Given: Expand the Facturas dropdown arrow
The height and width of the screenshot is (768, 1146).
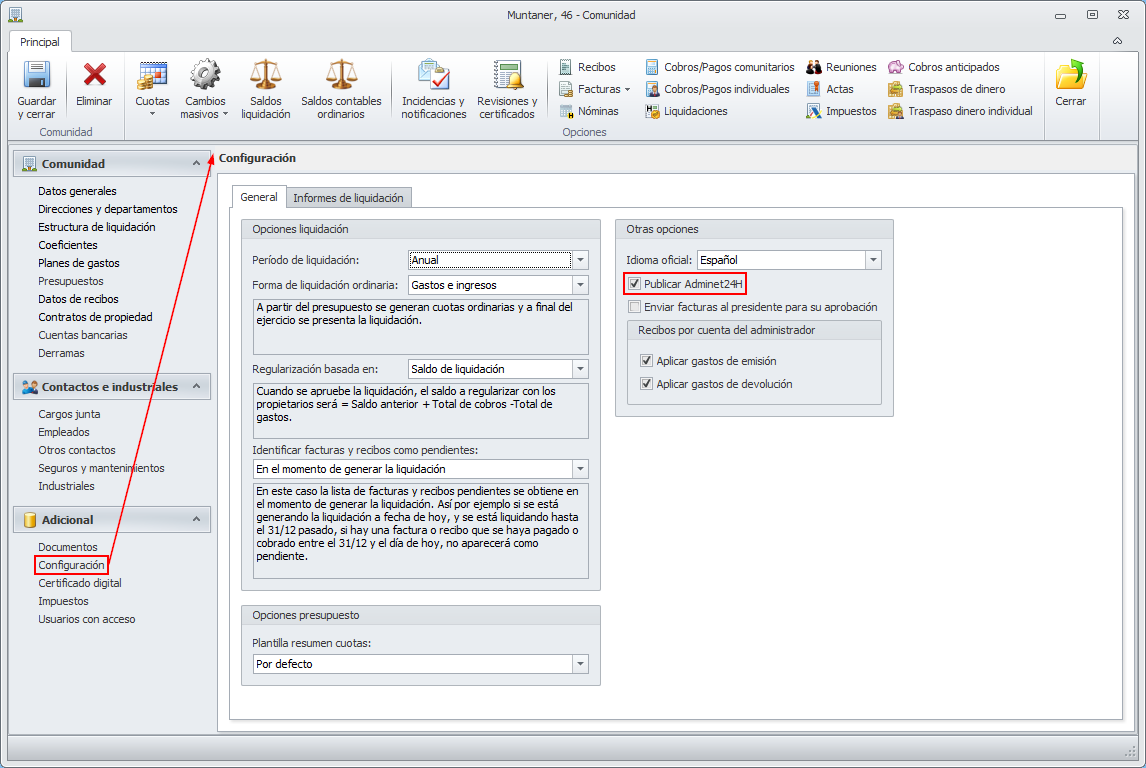Looking at the screenshot, I should click(x=627, y=89).
